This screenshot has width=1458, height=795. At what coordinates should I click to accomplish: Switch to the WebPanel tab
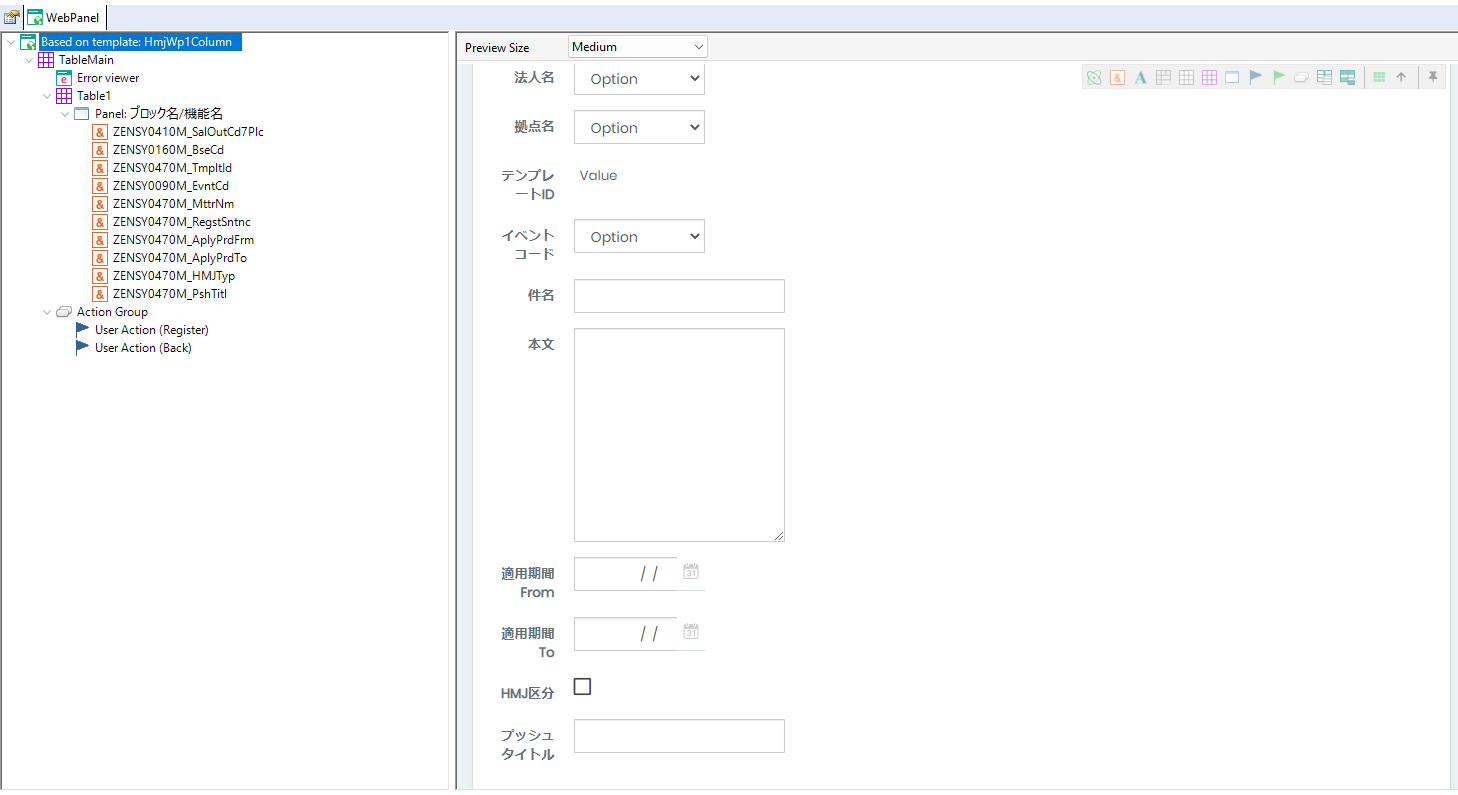pos(65,17)
